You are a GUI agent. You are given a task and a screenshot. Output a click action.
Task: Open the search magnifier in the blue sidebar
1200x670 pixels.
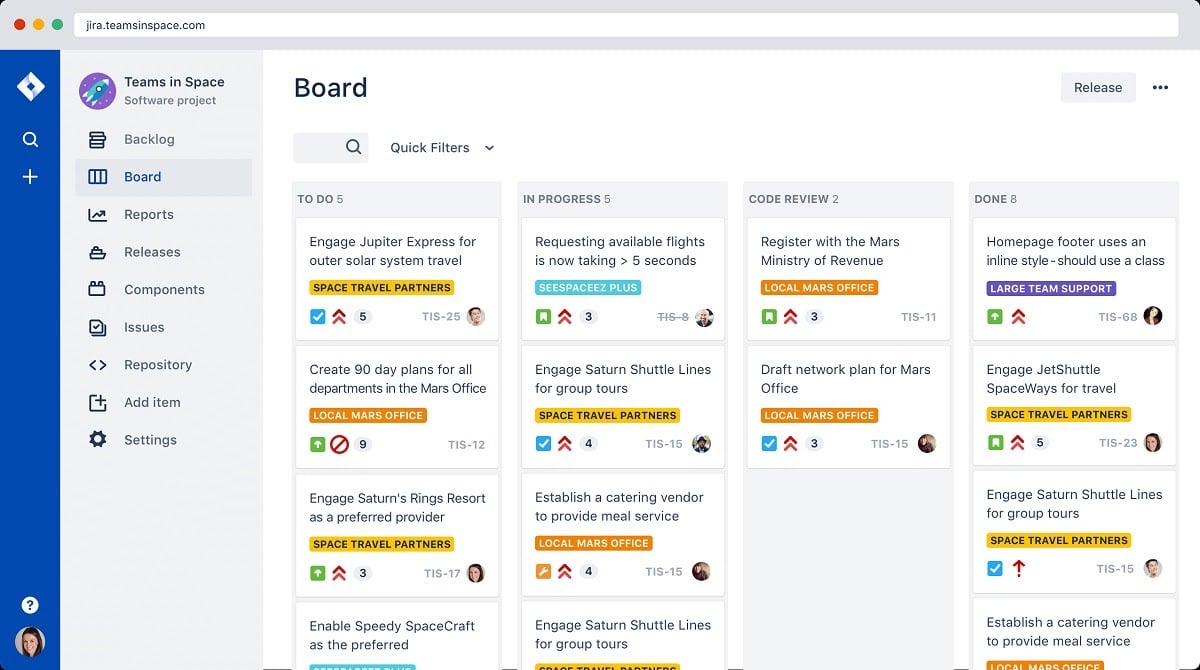(x=30, y=139)
